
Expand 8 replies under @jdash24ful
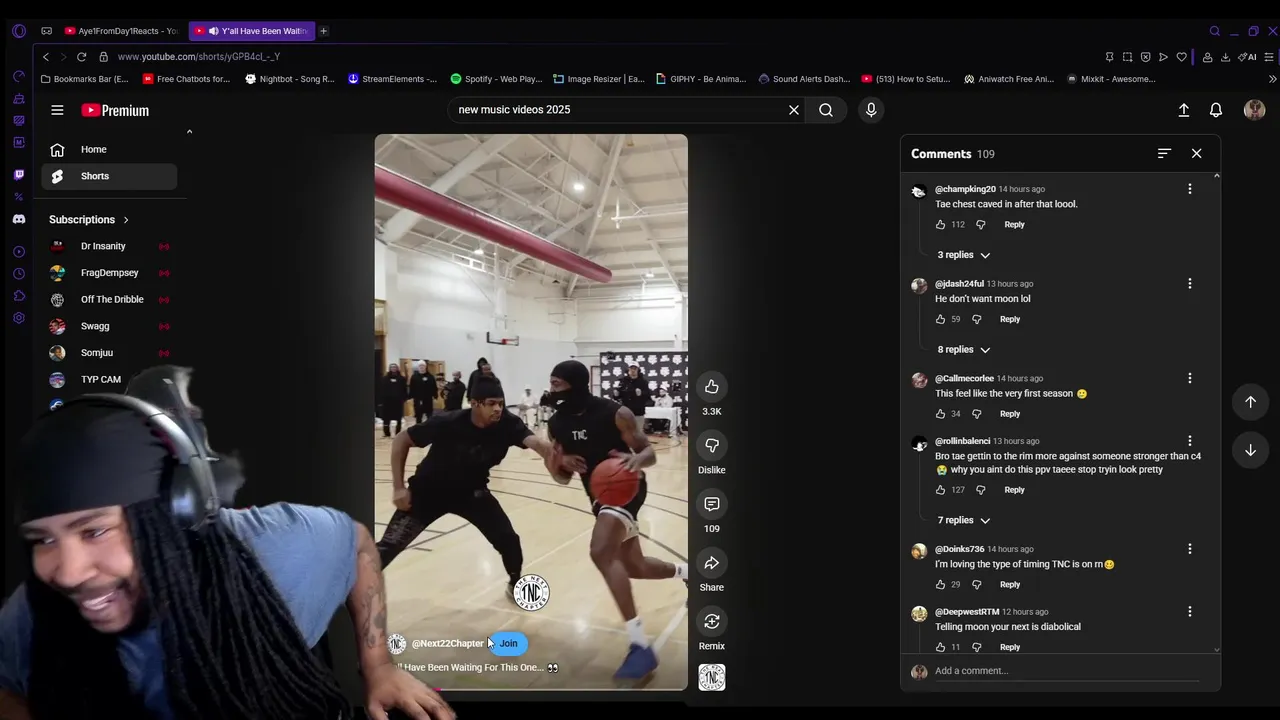(x=963, y=350)
